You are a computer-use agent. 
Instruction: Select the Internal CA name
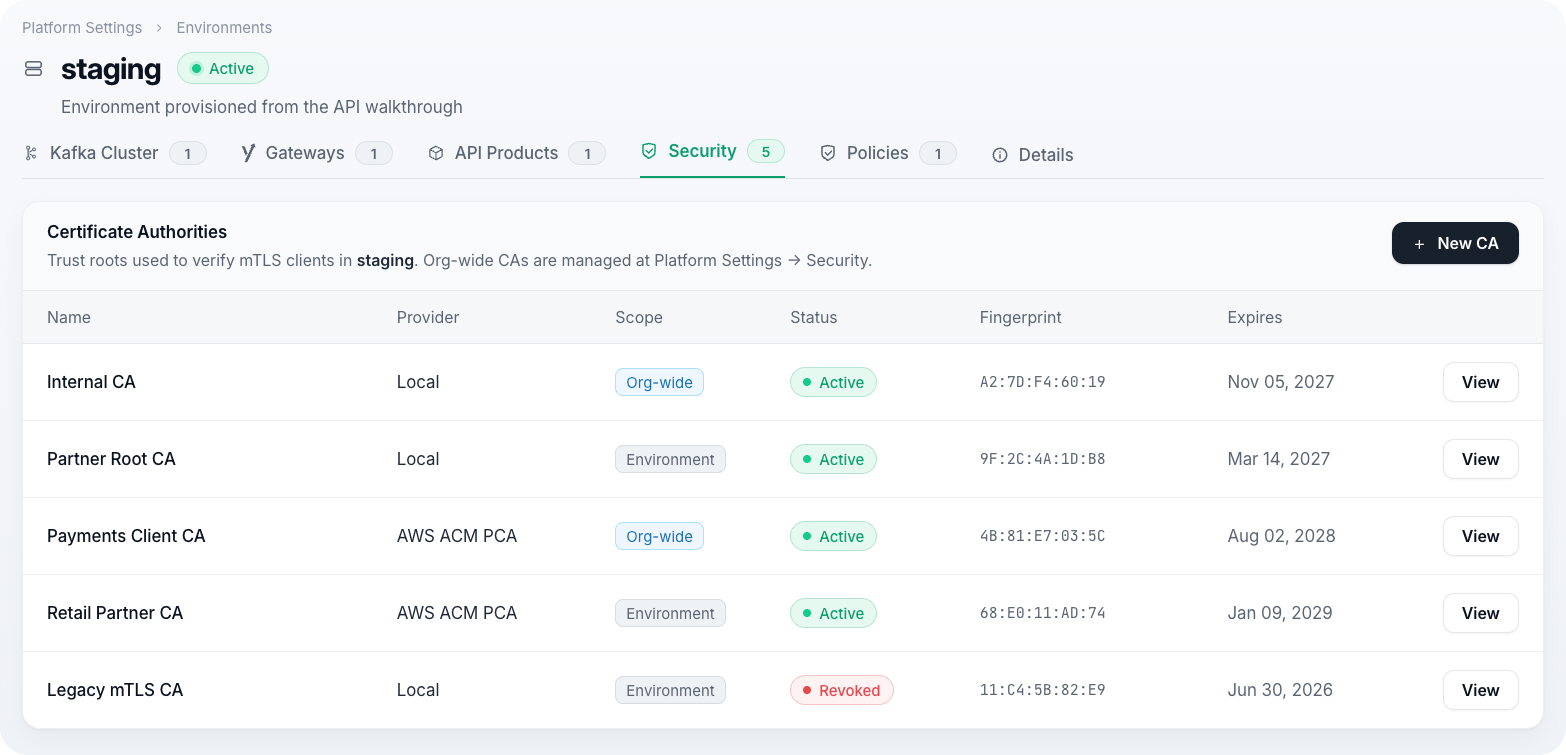(91, 382)
